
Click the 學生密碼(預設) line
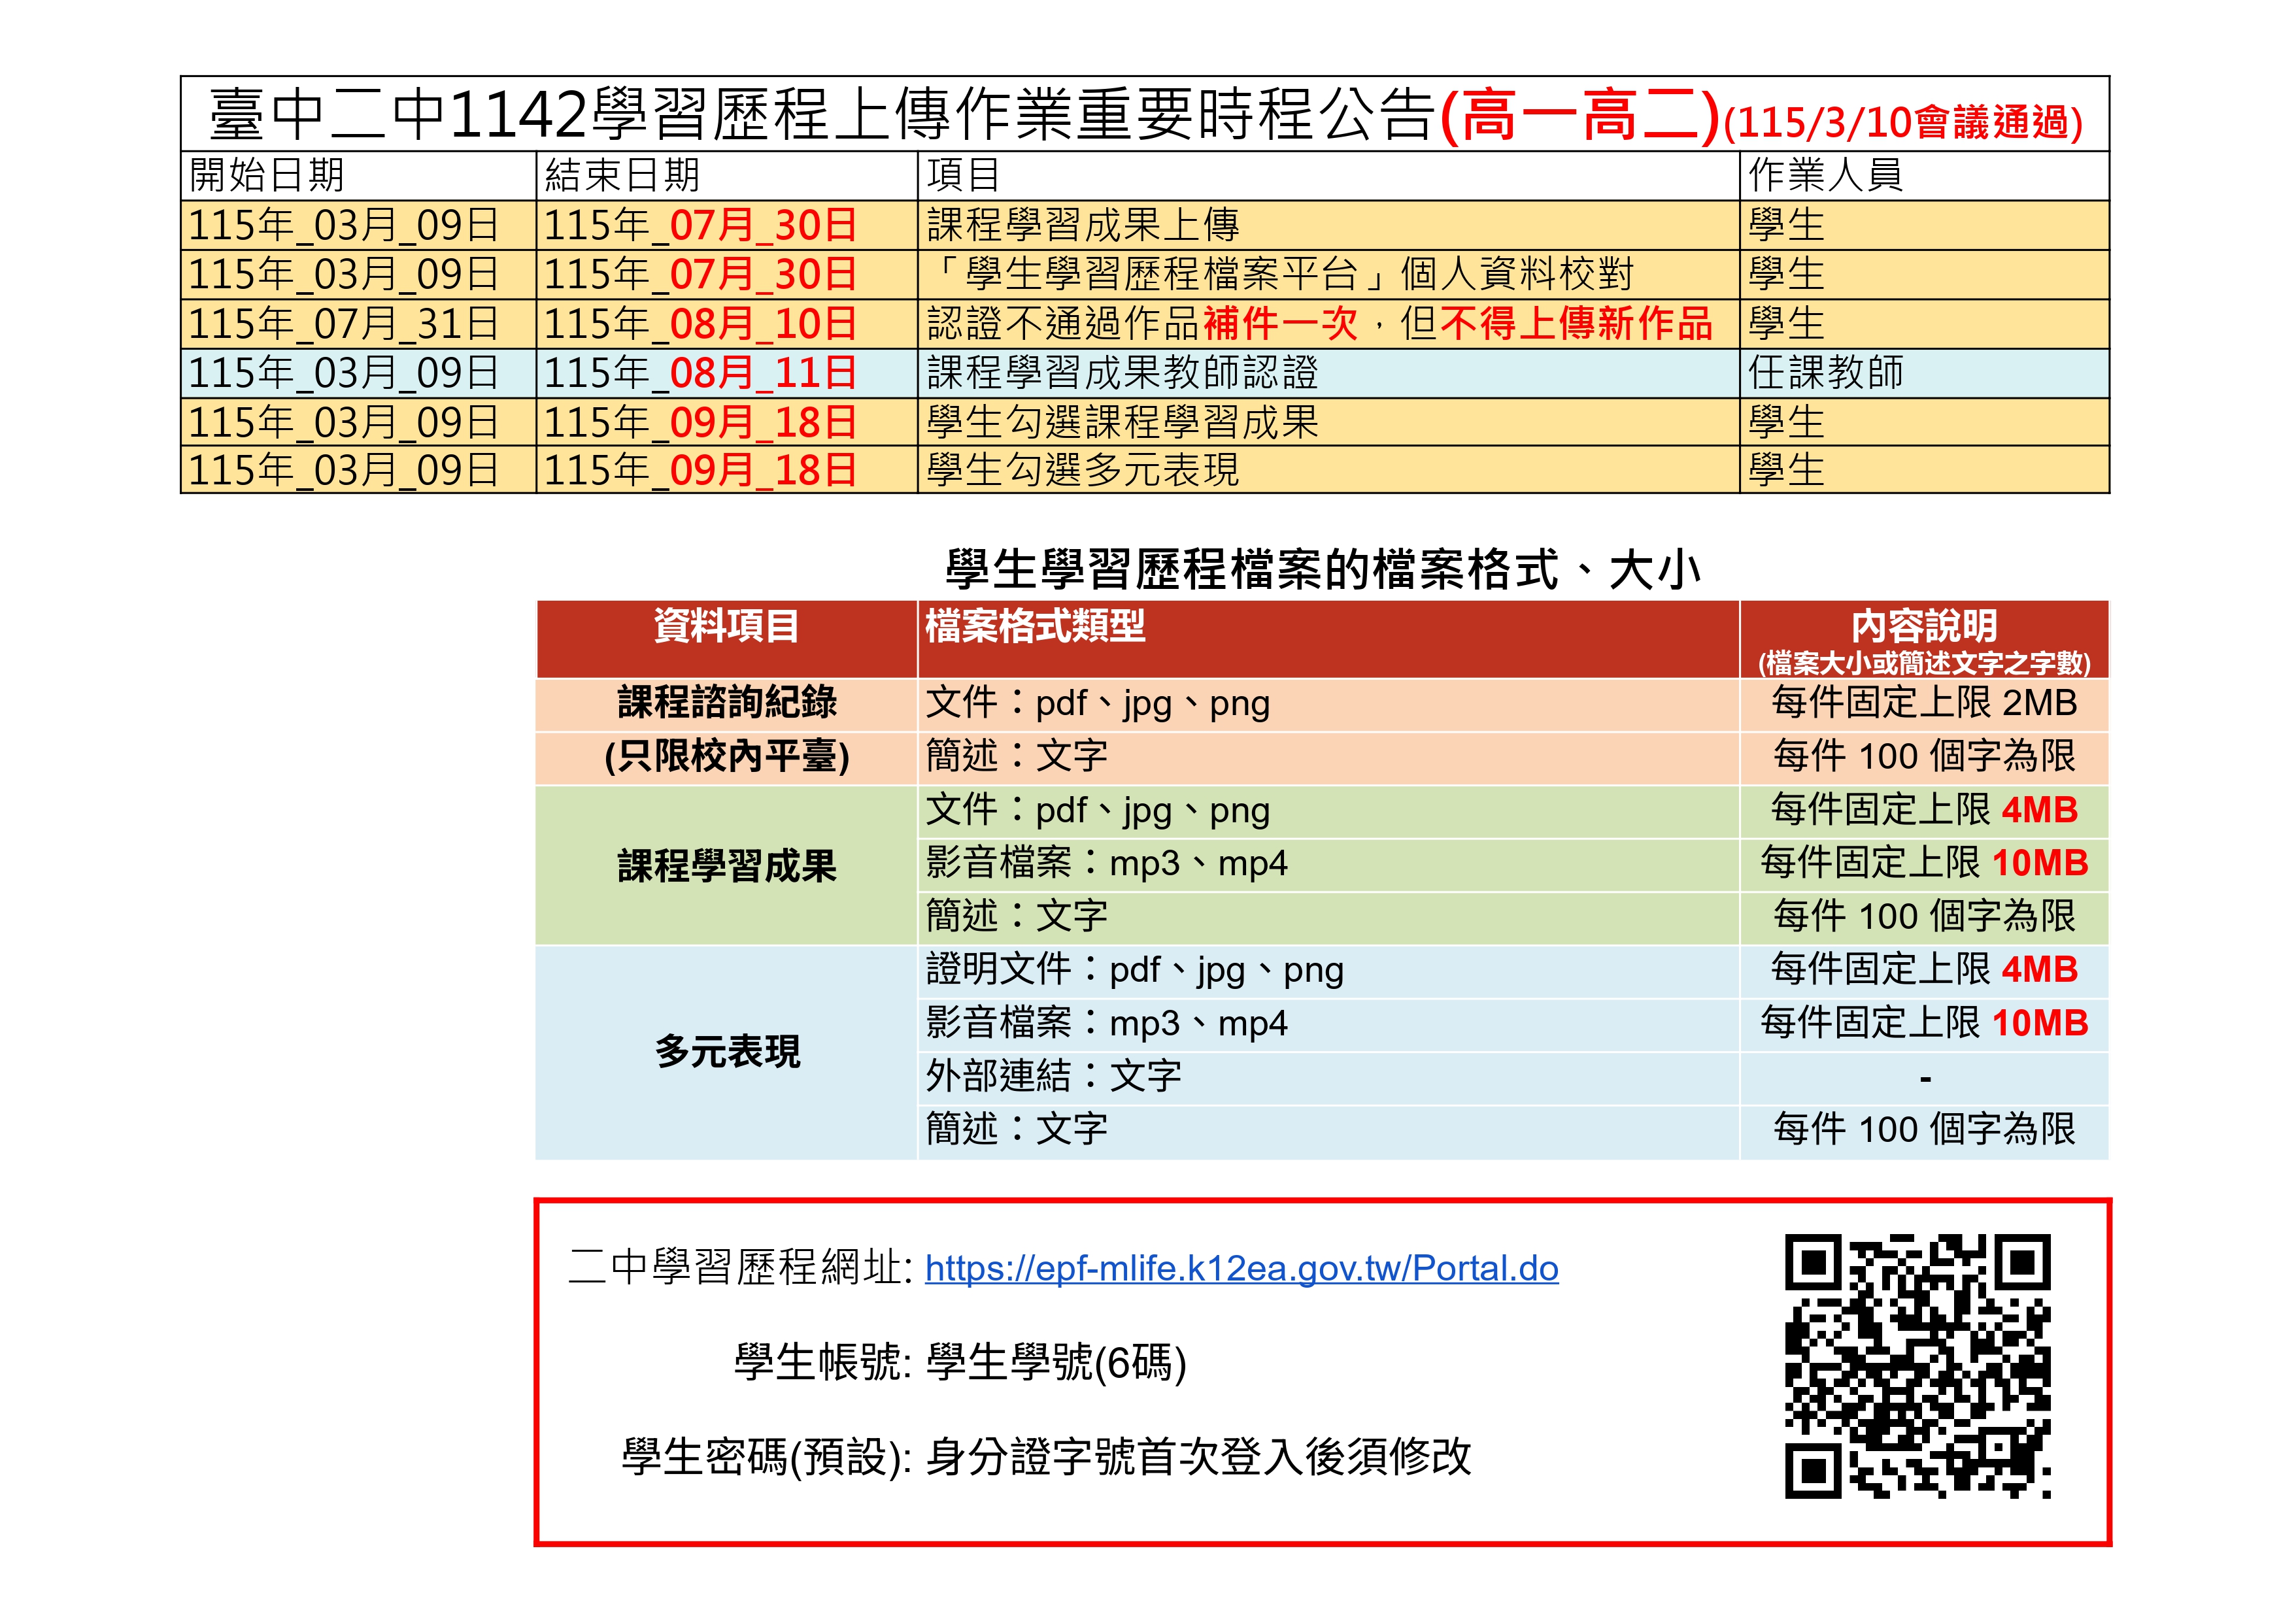pyautogui.click(x=1046, y=1457)
